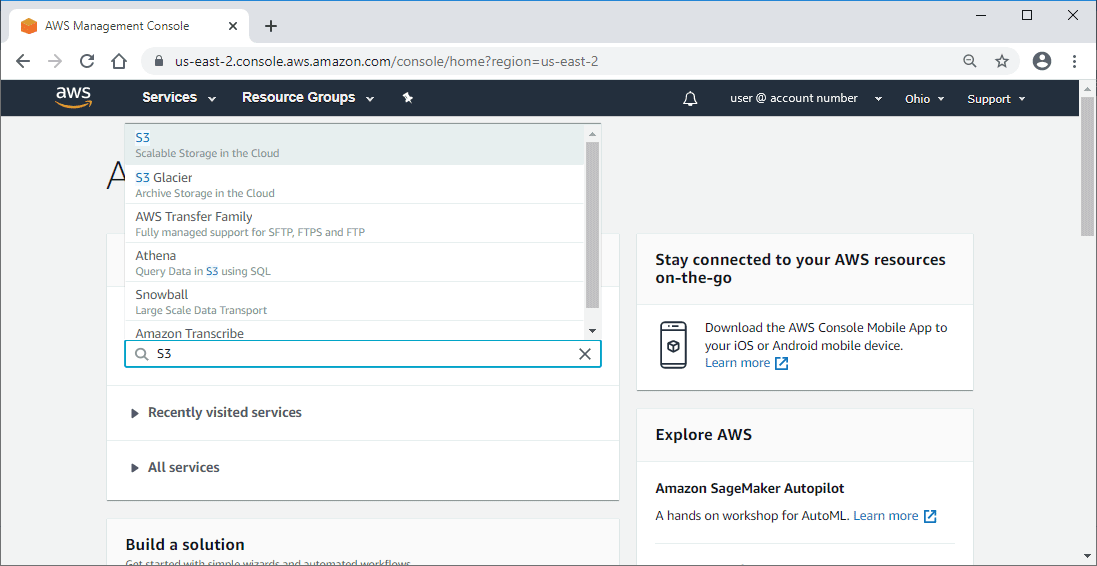The width and height of the screenshot is (1097, 566).
Task: Click the Build a solution heading
Action: pos(185,545)
